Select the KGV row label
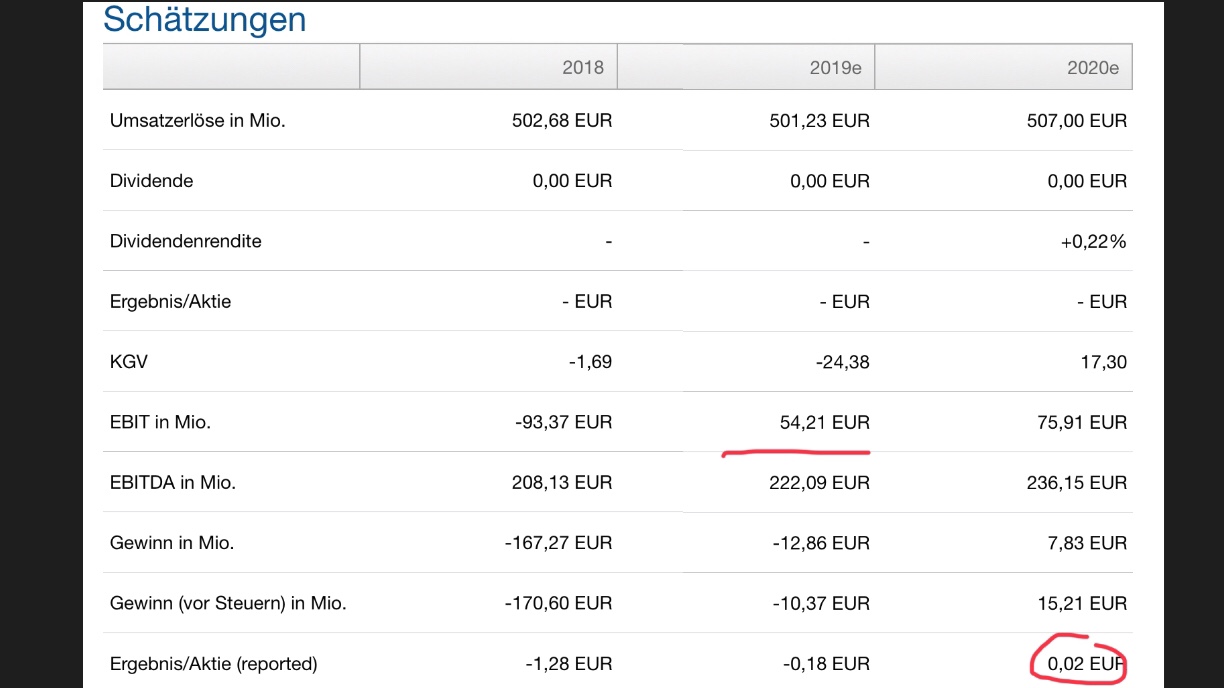This screenshot has height=688, width=1224. coord(129,362)
